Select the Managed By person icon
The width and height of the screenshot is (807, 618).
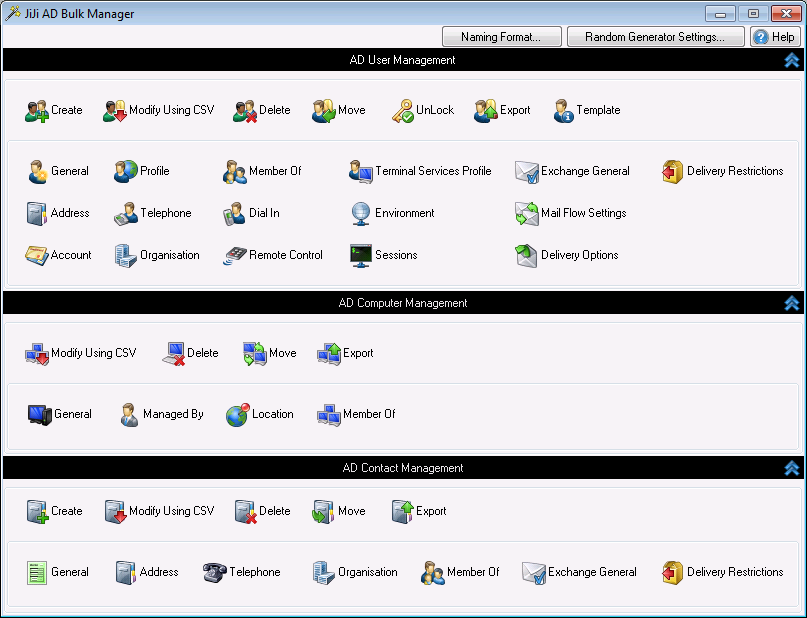tap(129, 415)
